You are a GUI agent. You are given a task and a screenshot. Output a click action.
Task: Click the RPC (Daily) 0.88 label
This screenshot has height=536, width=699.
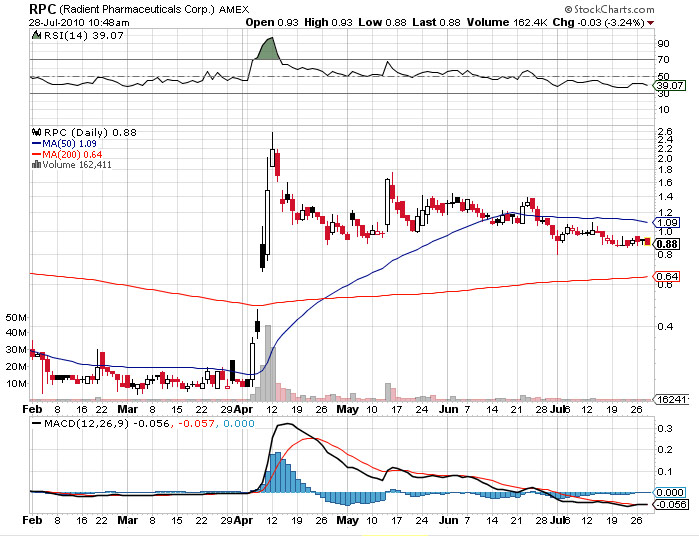[x=90, y=132]
